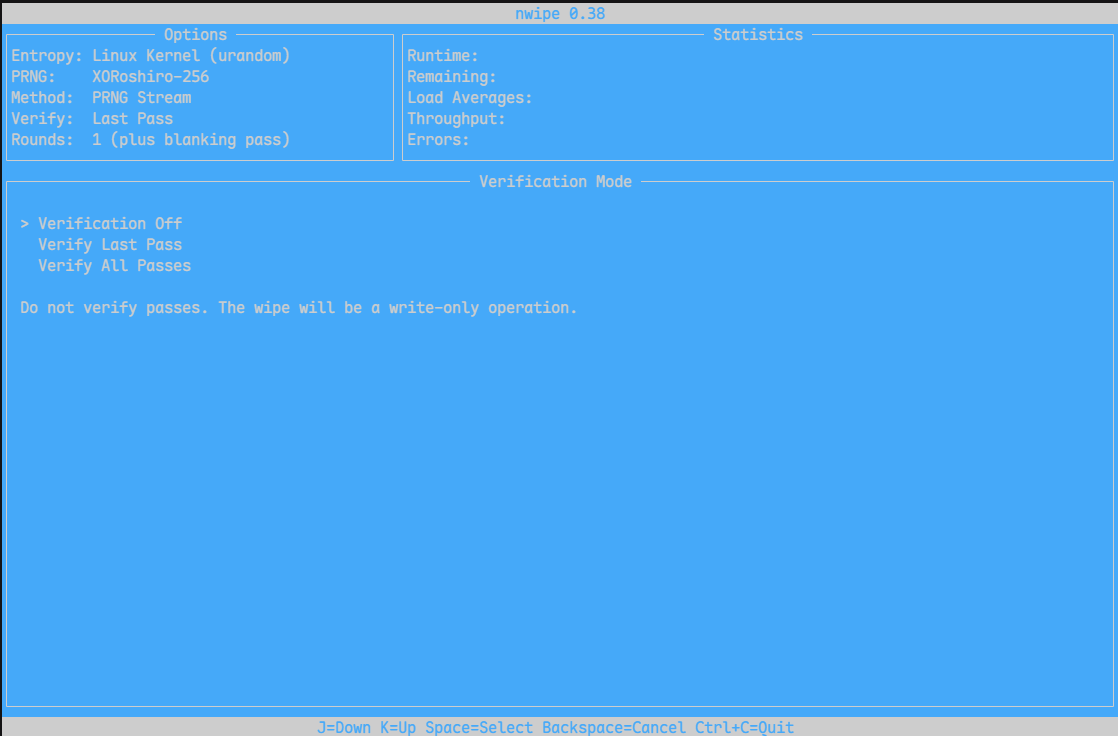The width and height of the screenshot is (1118, 736).
Task: Click the Ctrl+C=Quit footer hint
Action: tap(744, 727)
